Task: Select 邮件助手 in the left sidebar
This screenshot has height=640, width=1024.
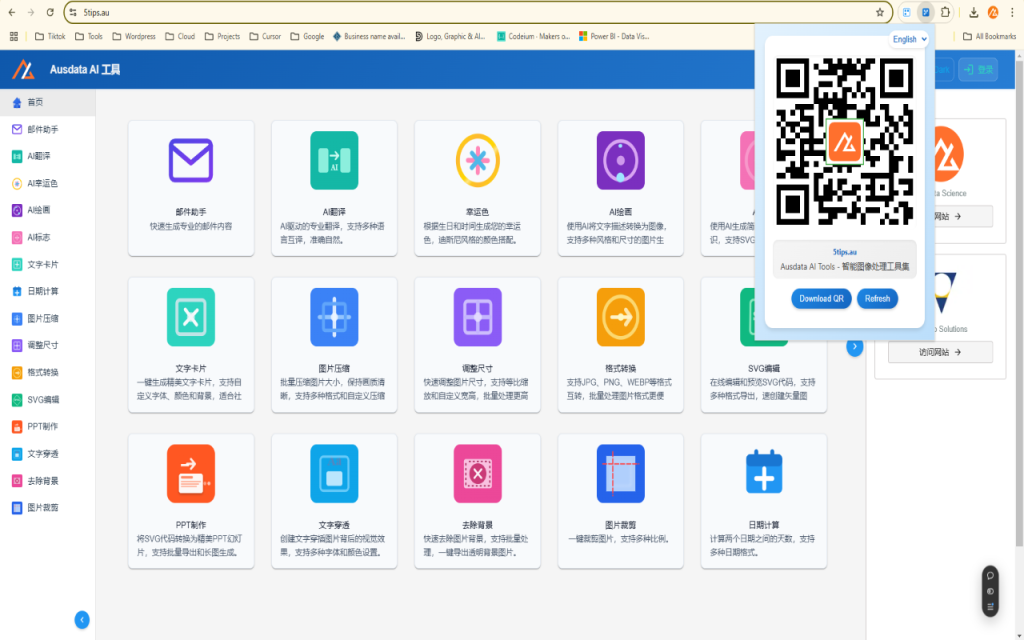Action: pos(48,129)
